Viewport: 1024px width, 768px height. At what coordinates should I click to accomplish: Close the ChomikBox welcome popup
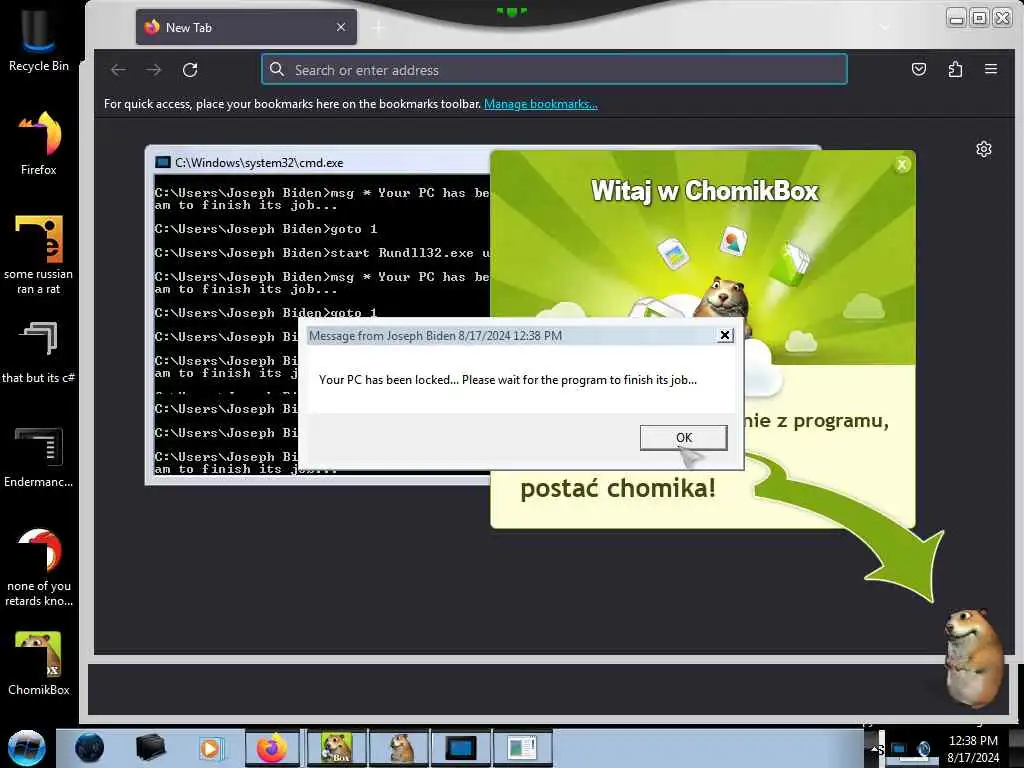click(902, 165)
